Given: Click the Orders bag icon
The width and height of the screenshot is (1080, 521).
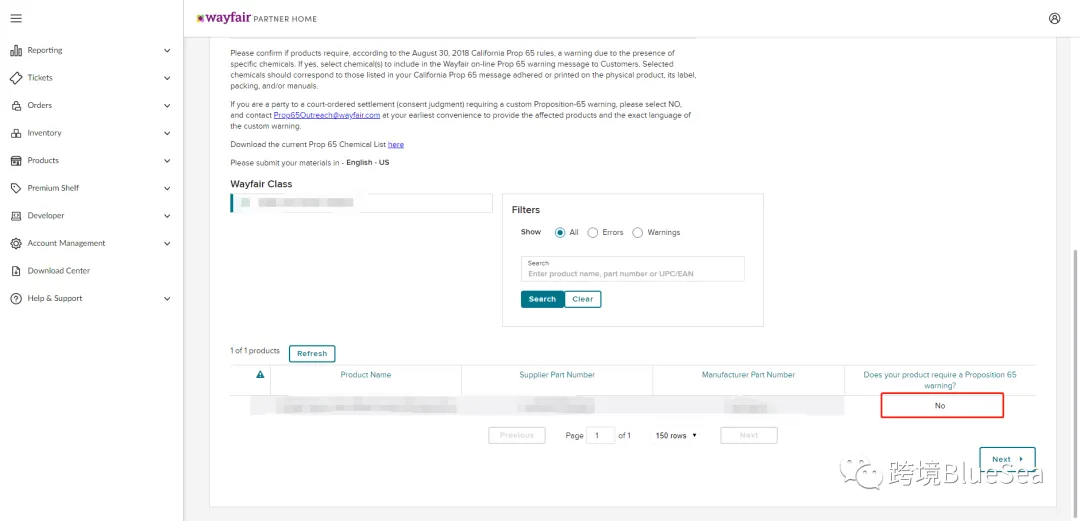Looking at the screenshot, I should pyautogui.click(x=16, y=105).
